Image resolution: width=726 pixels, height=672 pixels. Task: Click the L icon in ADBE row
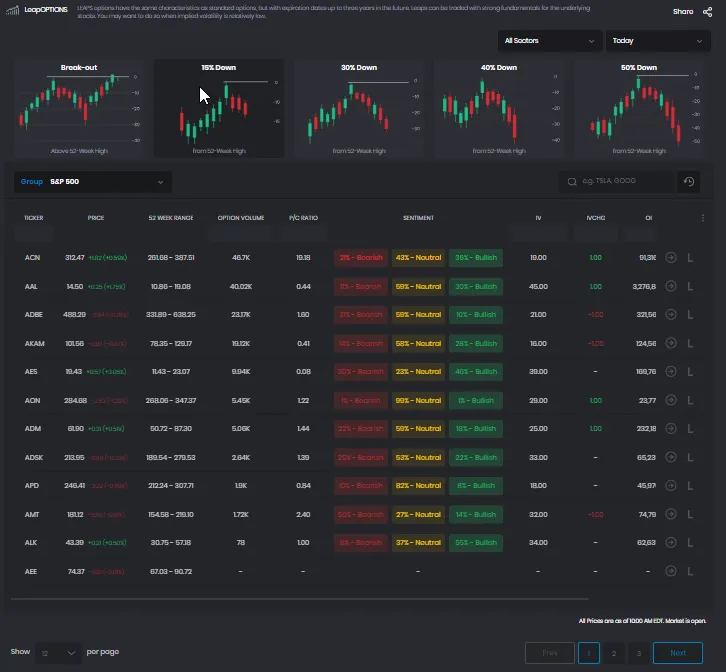690,314
